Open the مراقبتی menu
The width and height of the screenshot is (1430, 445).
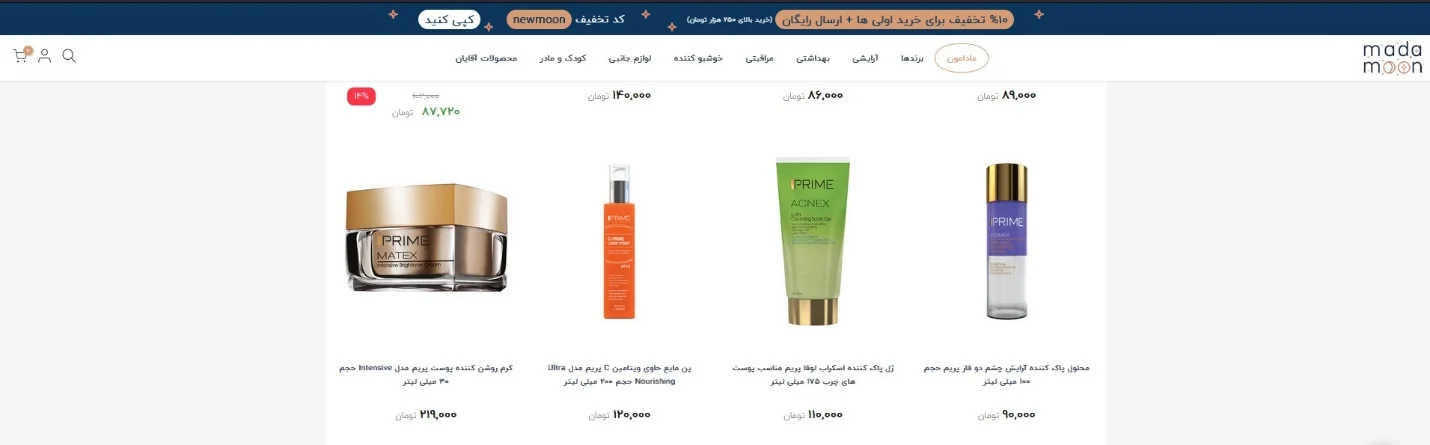point(760,58)
